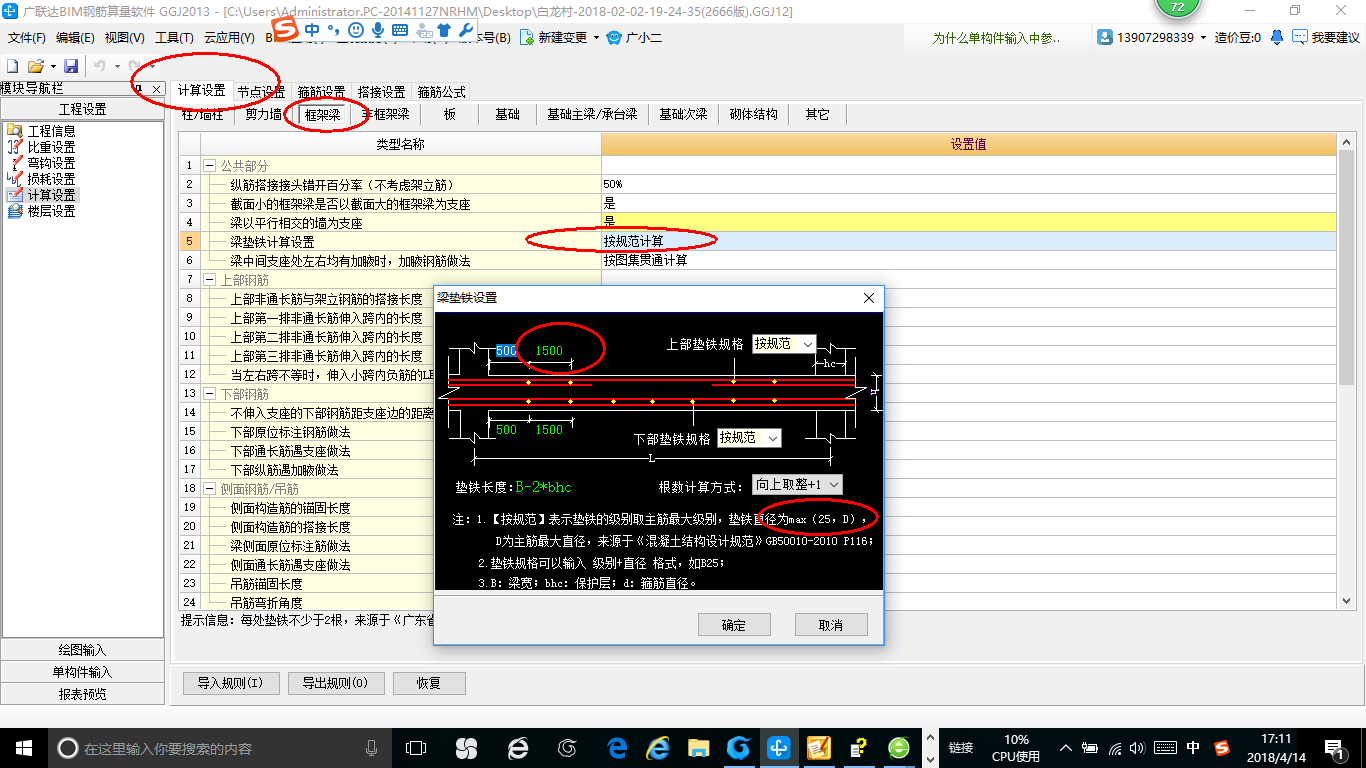Select 梁垫铁计算设置 row's 按规范计算 value

(x=968, y=242)
